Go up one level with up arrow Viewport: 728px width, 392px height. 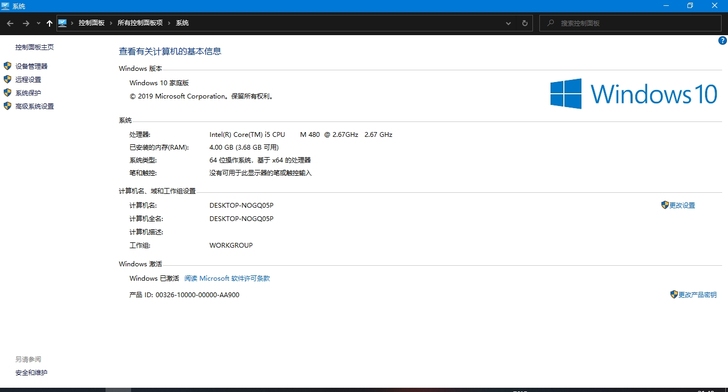(x=49, y=23)
